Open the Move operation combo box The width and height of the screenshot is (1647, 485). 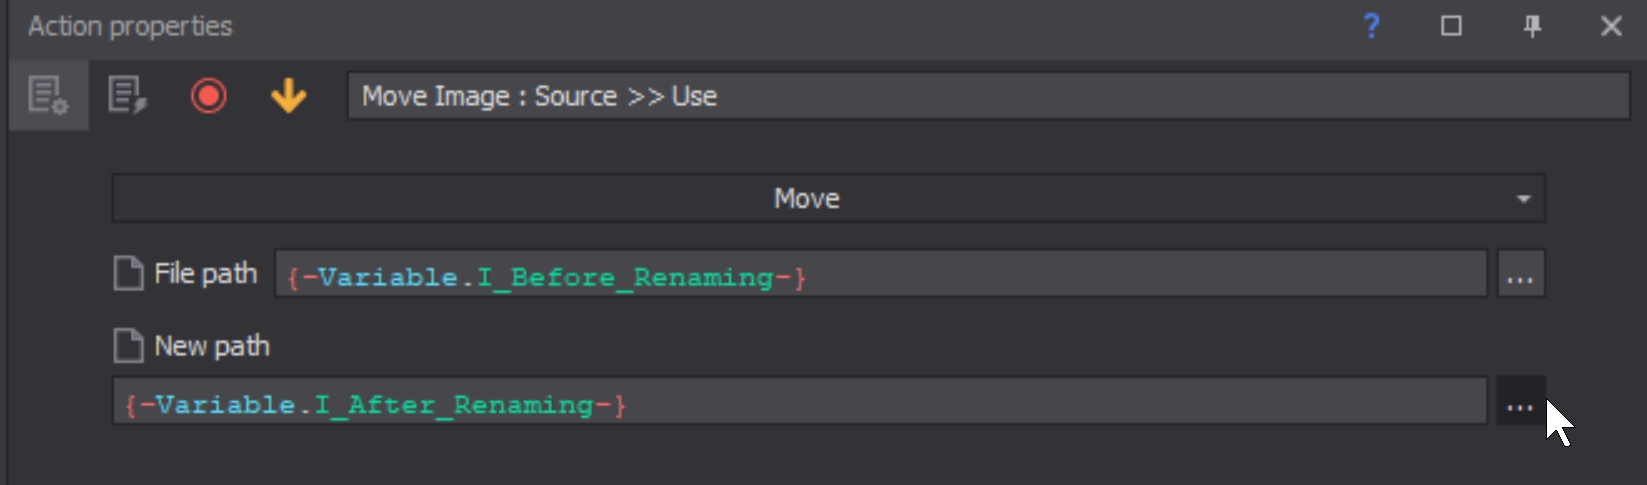[828, 198]
